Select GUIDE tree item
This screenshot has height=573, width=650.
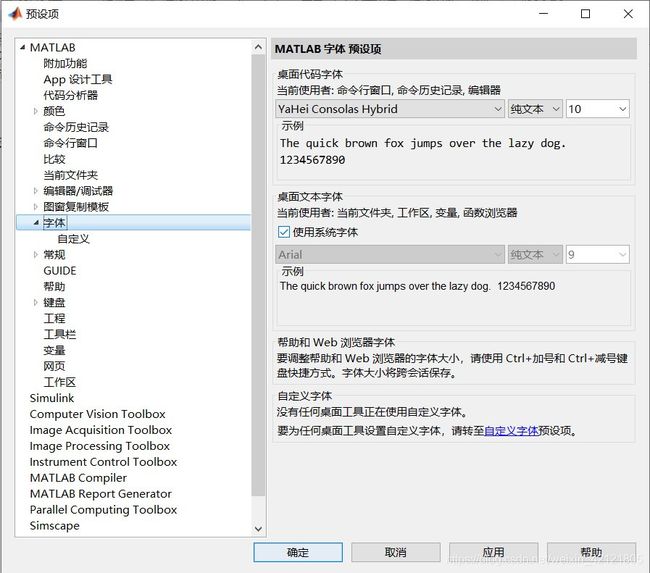tap(60, 271)
